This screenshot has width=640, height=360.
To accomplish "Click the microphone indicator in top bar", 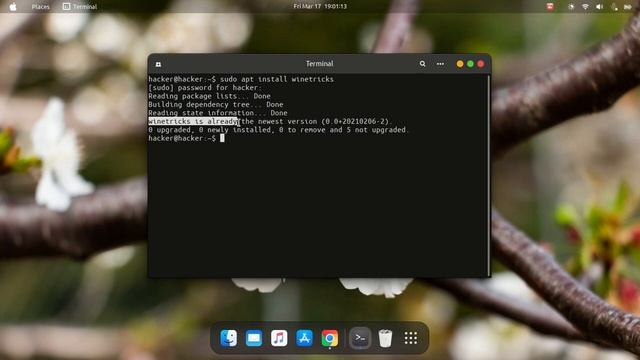I will [x=614, y=7].
